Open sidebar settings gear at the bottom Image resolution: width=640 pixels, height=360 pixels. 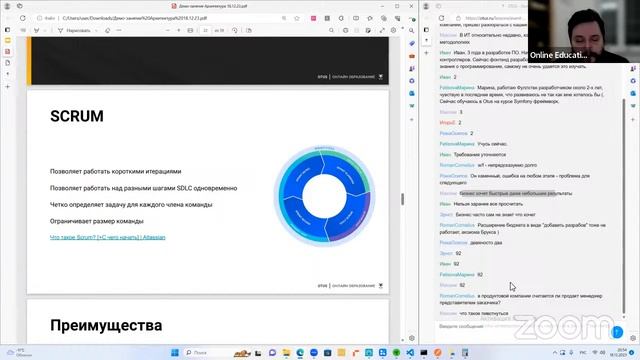pos(412,338)
